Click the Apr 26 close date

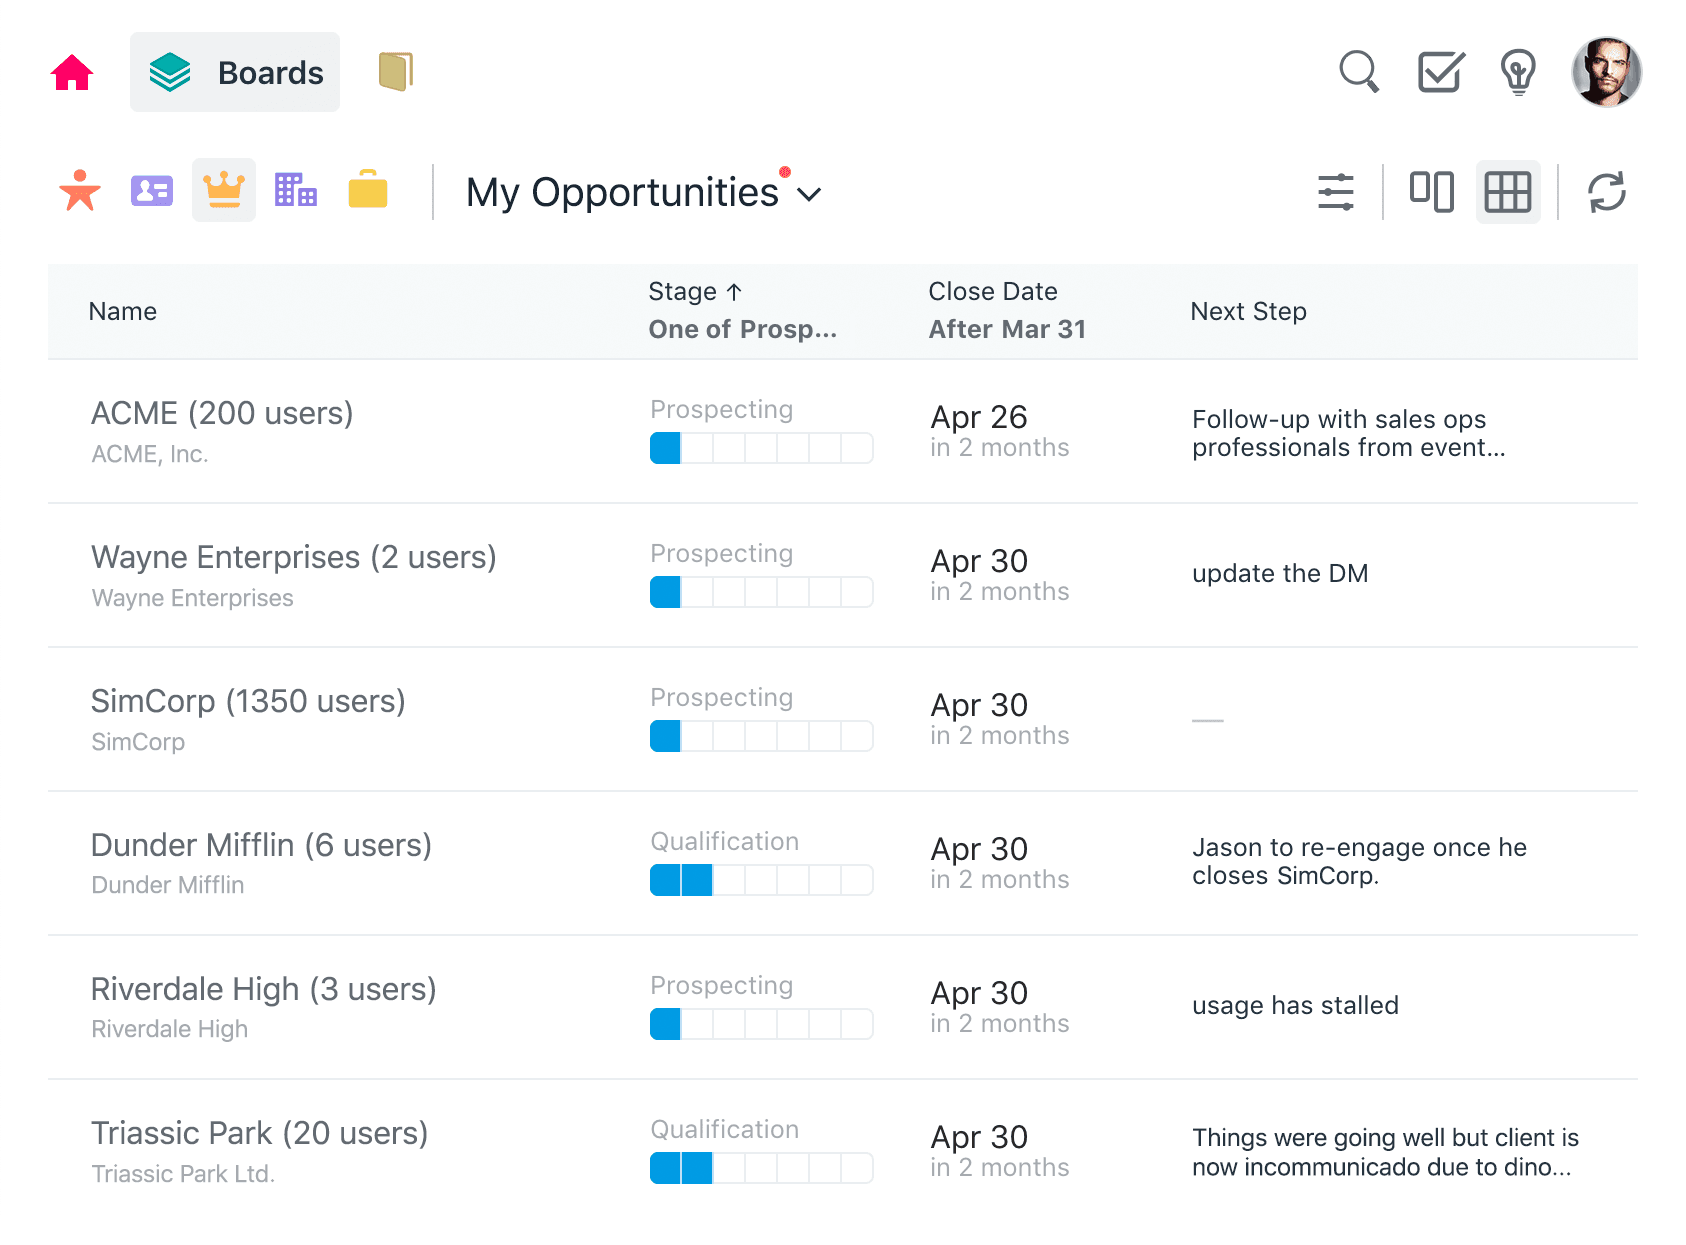pyautogui.click(x=979, y=417)
